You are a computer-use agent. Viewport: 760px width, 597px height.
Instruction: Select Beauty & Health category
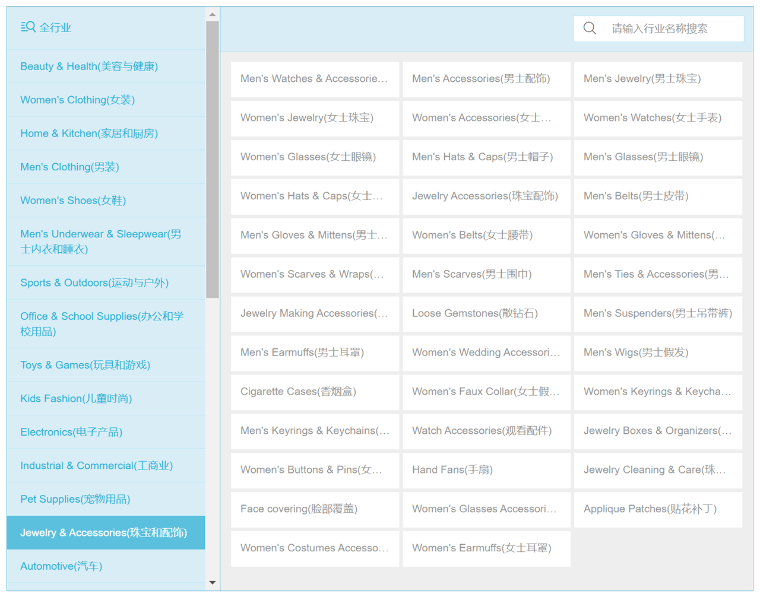click(x=89, y=66)
